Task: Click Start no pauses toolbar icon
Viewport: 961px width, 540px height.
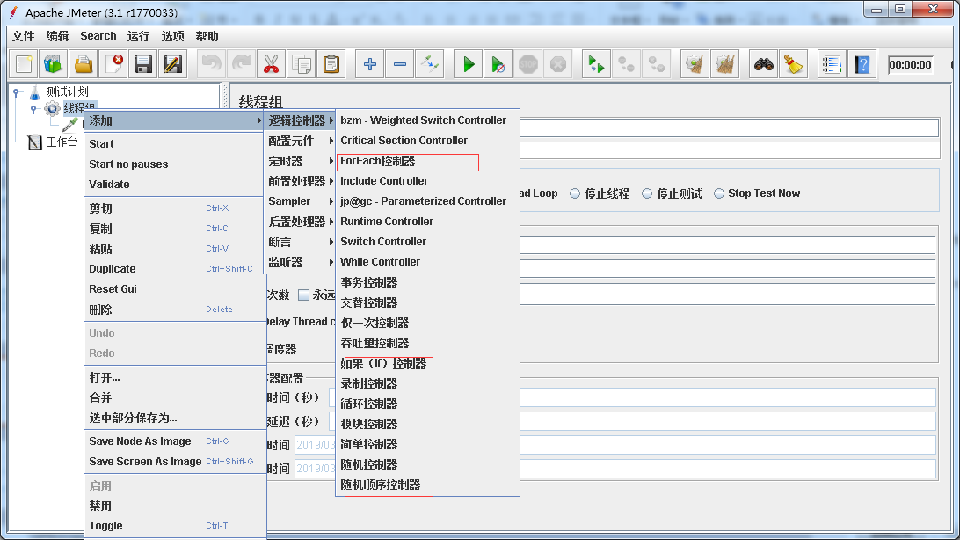Action: 498,64
